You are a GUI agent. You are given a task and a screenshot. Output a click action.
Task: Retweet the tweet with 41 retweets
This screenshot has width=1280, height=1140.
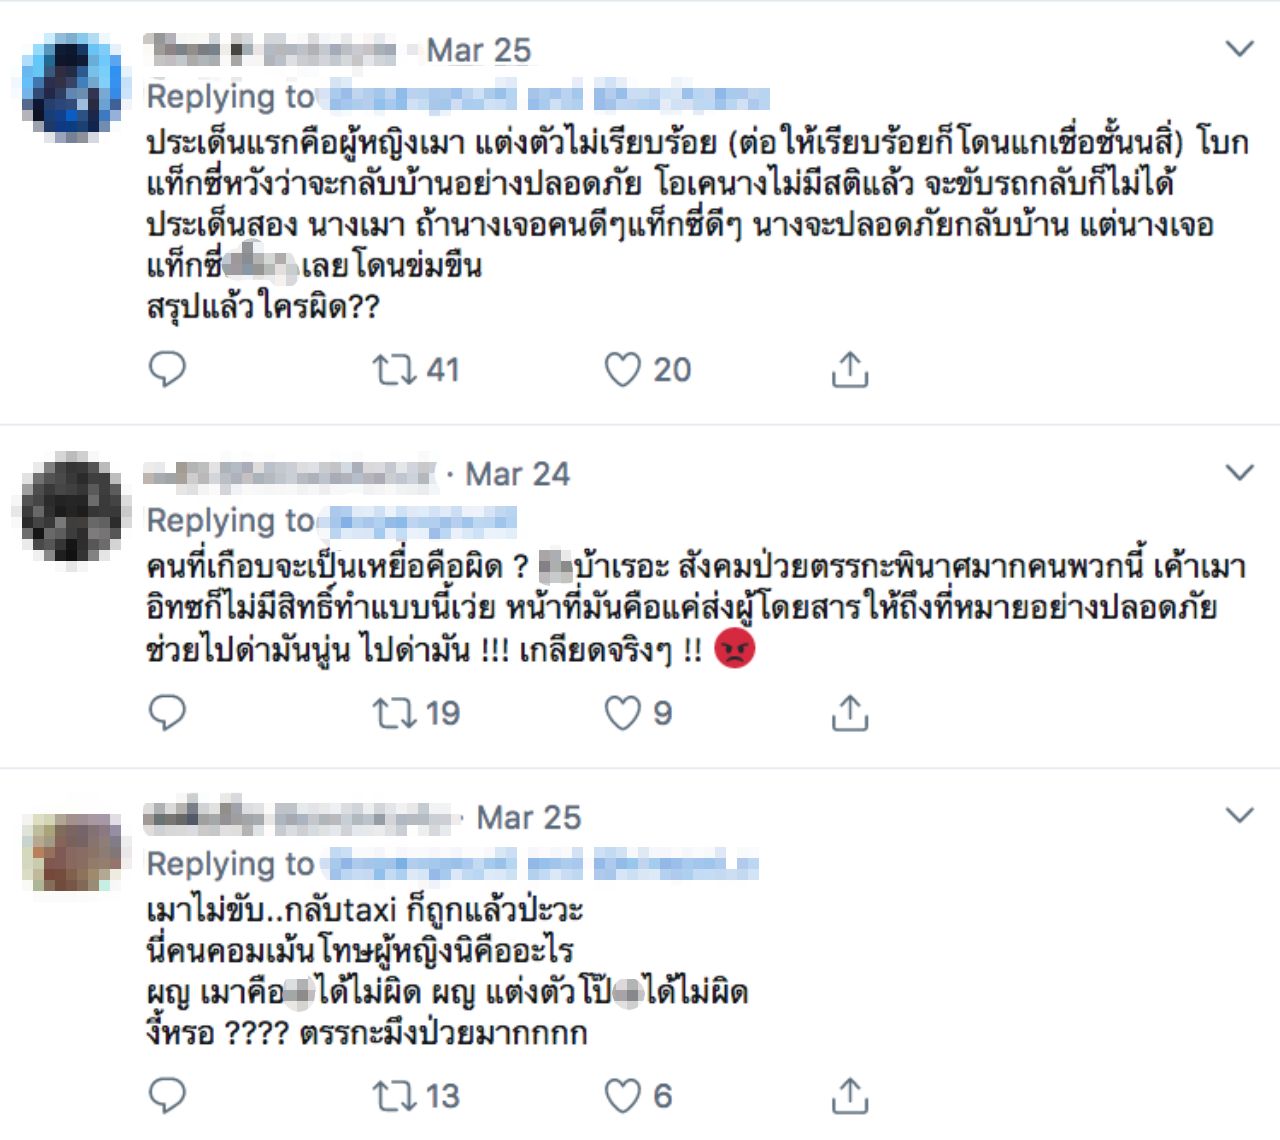tap(394, 370)
